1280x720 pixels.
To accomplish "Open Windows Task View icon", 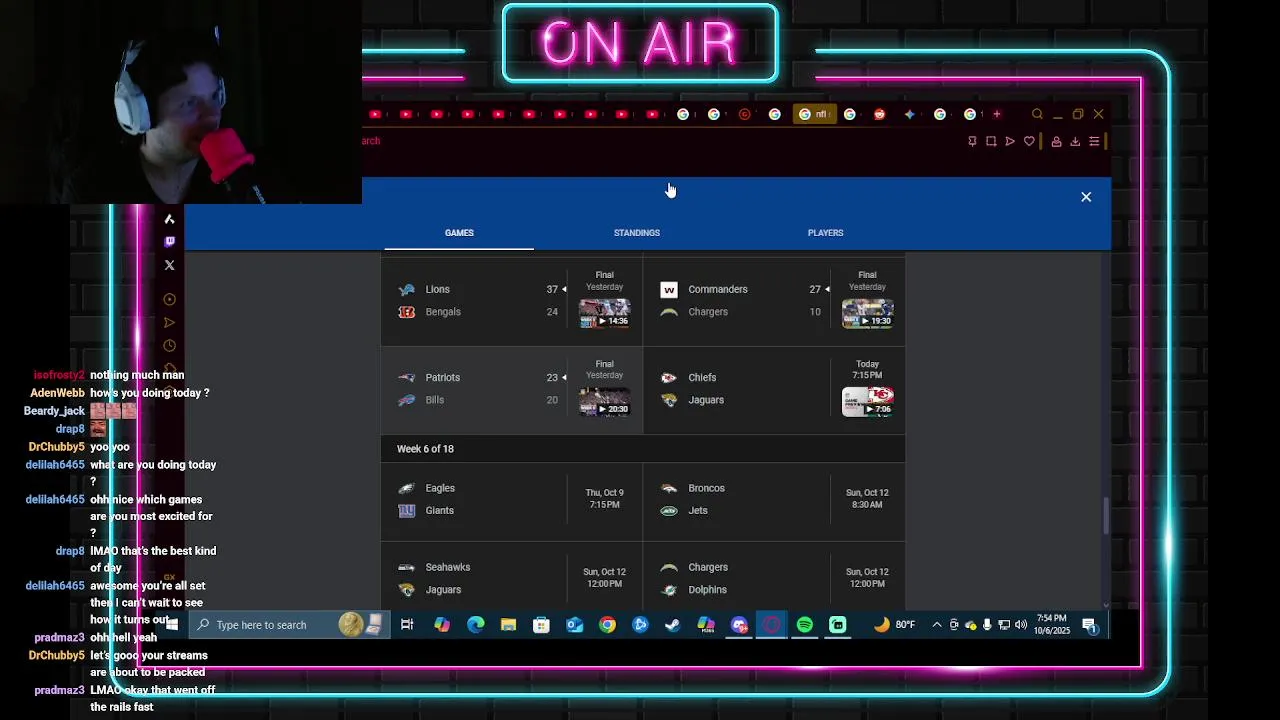I will click(x=407, y=625).
